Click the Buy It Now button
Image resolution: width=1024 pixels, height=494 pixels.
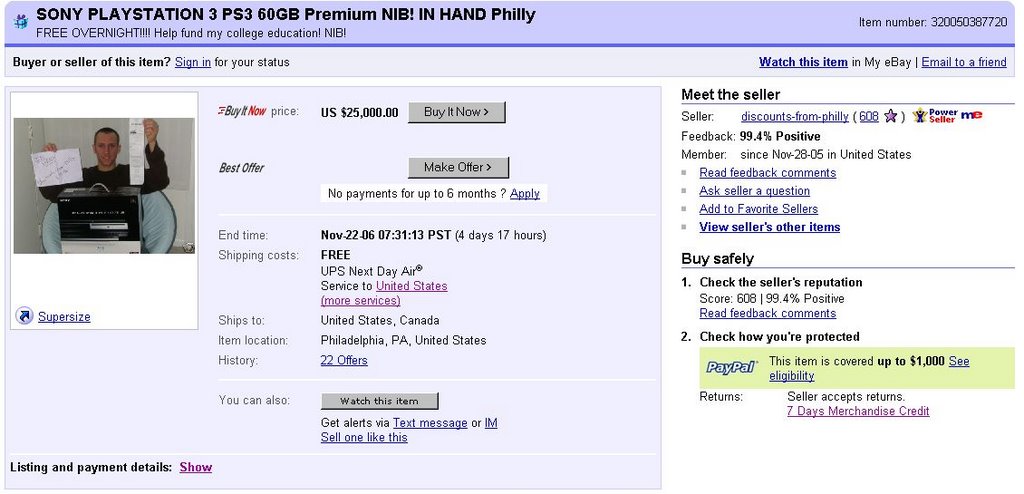[x=456, y=112]
